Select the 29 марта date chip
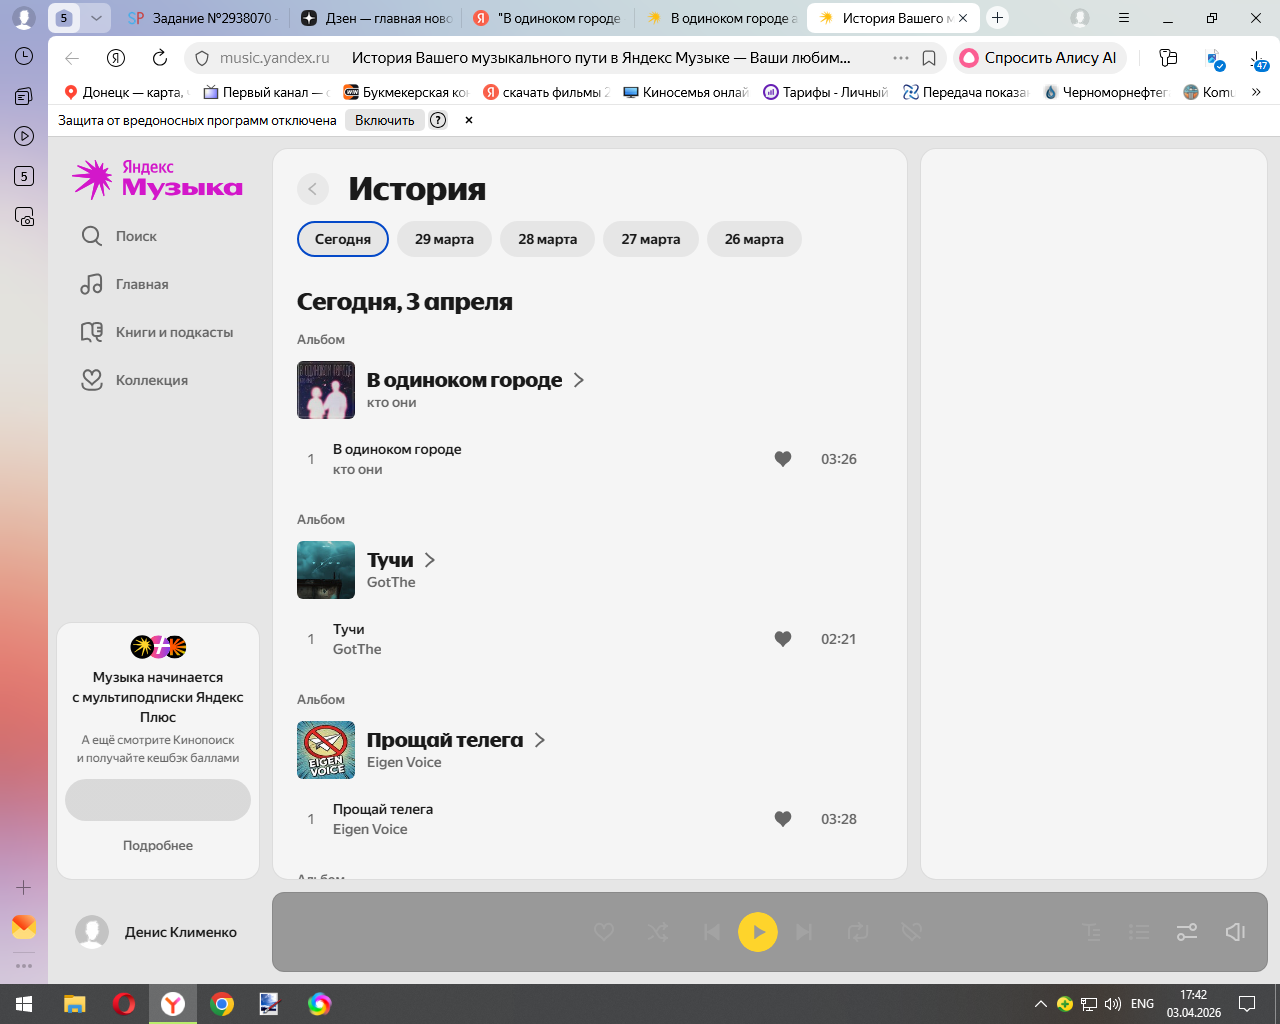This screenshot has width=1280, height=1024. point(444,239)
